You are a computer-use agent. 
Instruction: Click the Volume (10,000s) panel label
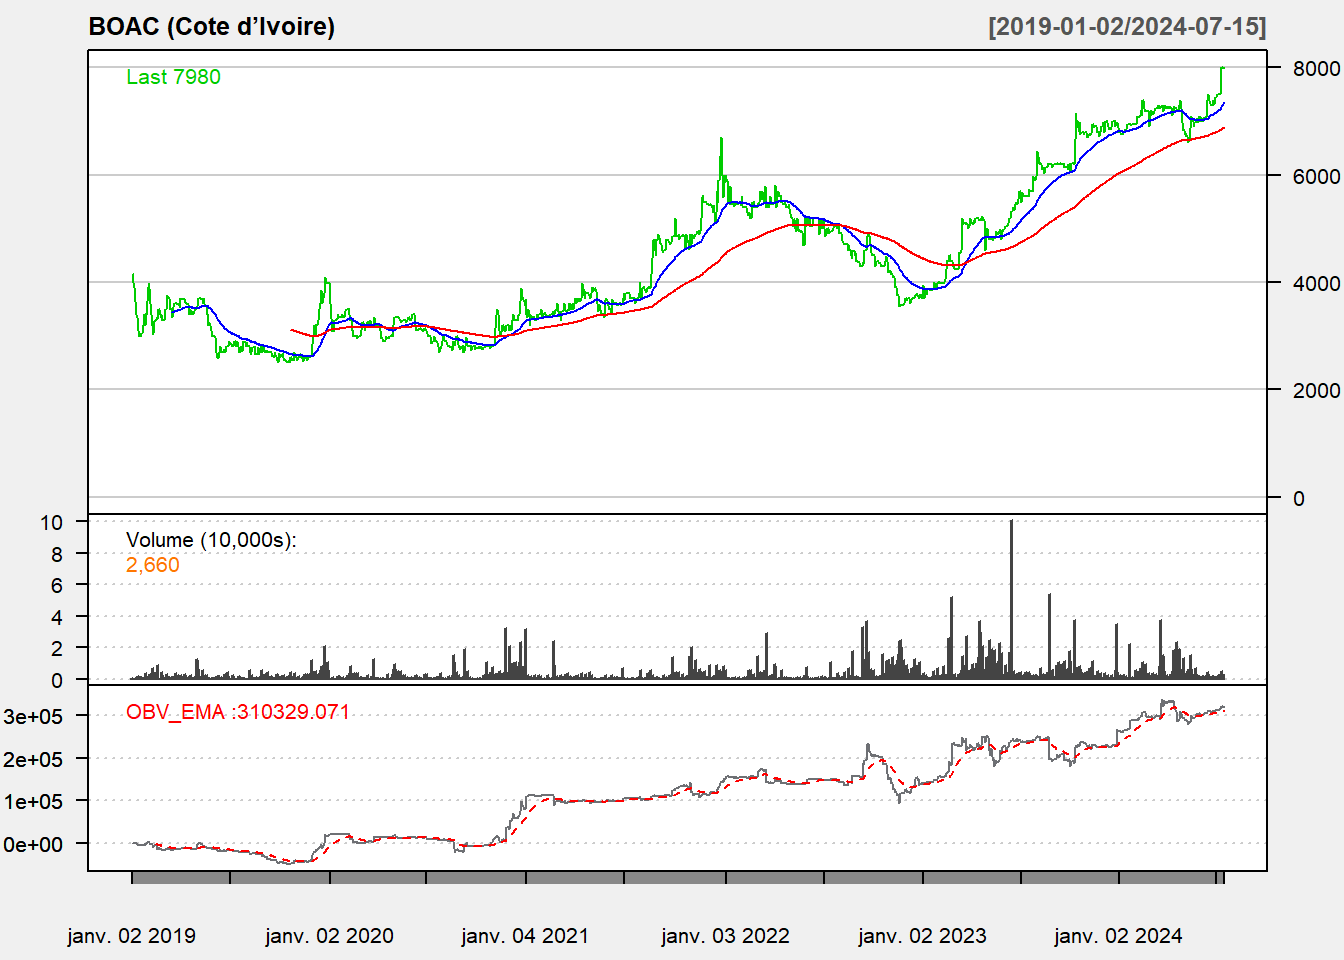tap(211, 540)
